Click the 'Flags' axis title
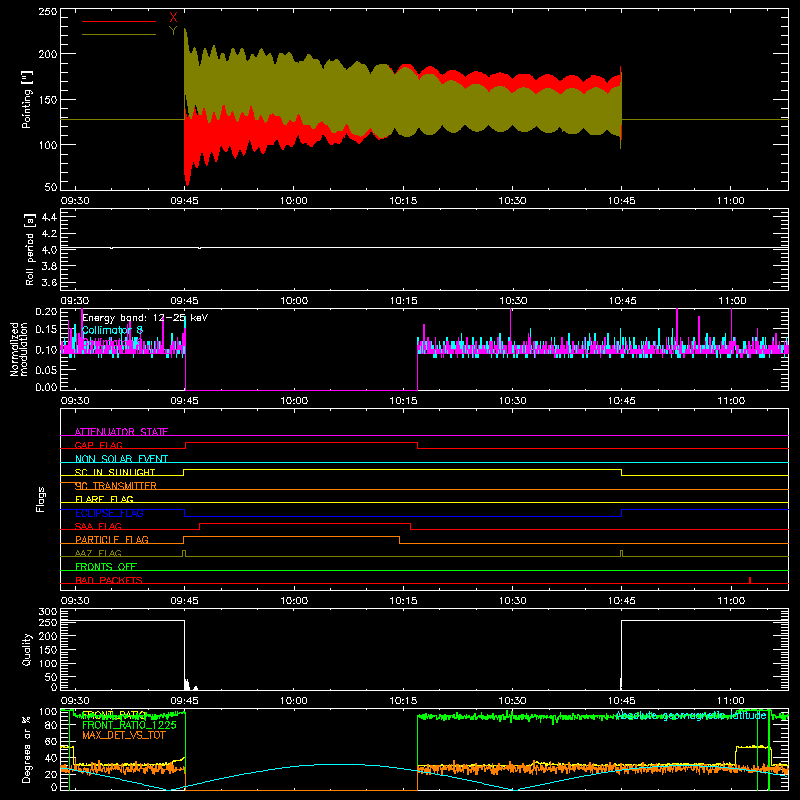 pos(40,499)
